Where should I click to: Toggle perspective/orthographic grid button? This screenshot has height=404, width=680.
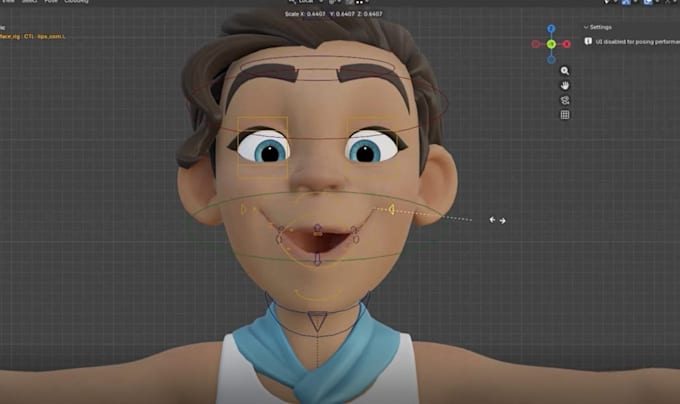tap(565, 115)
